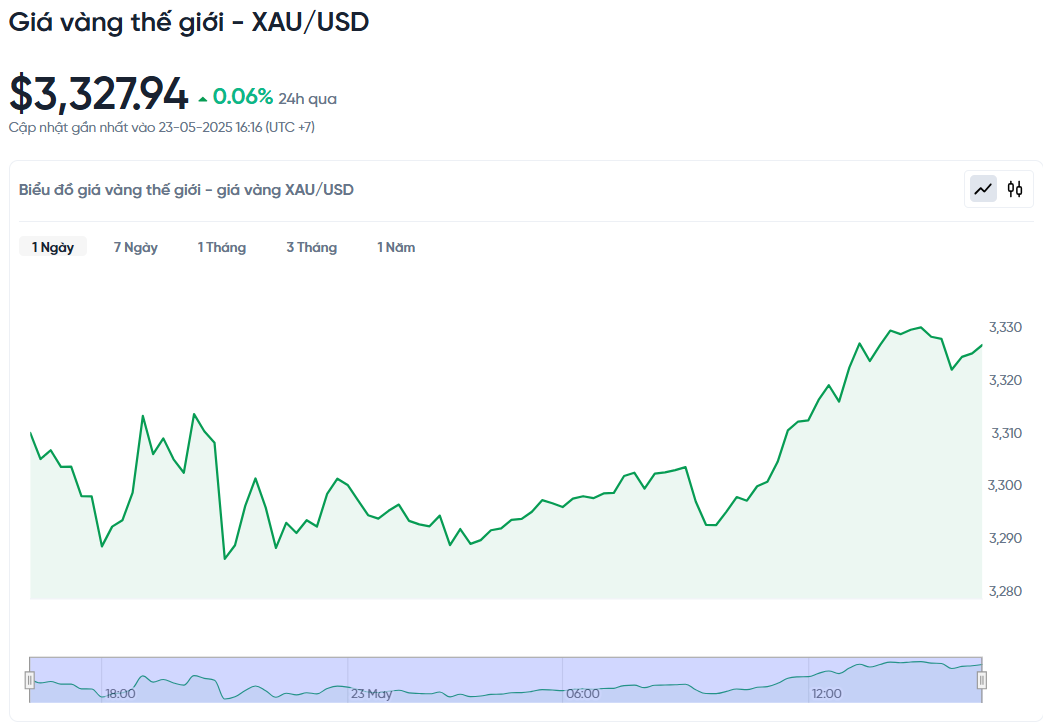Click the right handle of the range navigator
1043x727 pixels.
point(982,680)
